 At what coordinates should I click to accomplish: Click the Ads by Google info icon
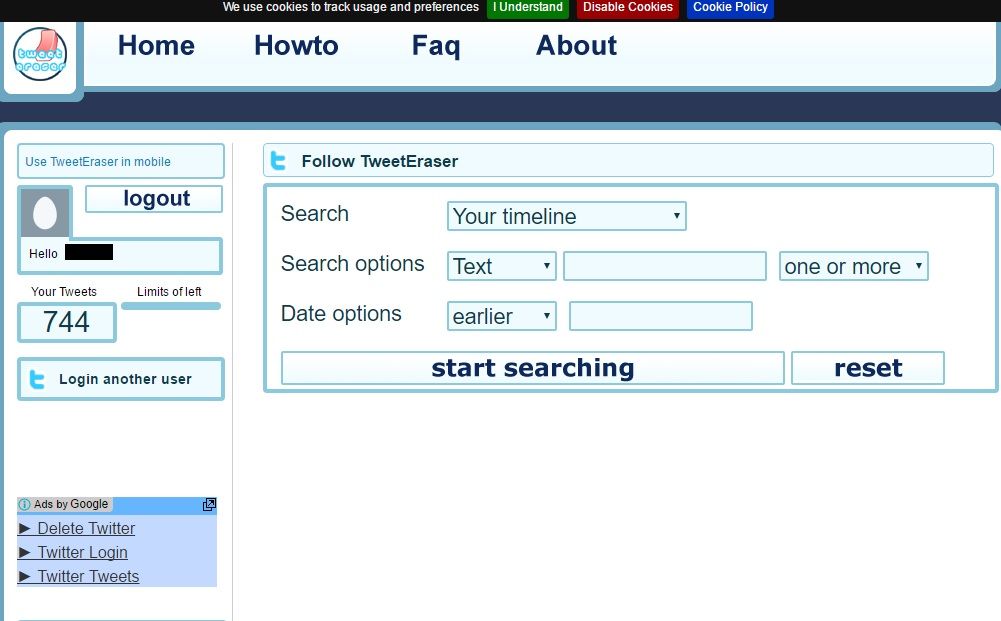(x=24, y=504)
